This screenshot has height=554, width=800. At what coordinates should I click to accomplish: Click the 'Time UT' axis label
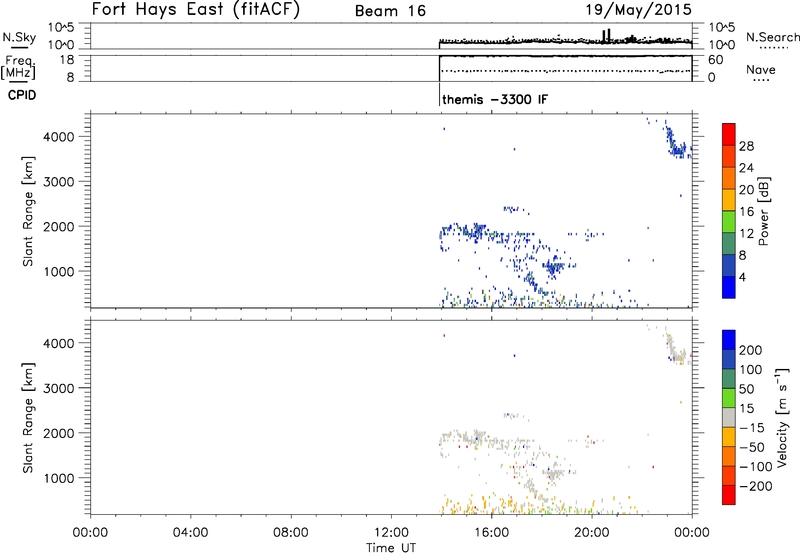(391, 548)
